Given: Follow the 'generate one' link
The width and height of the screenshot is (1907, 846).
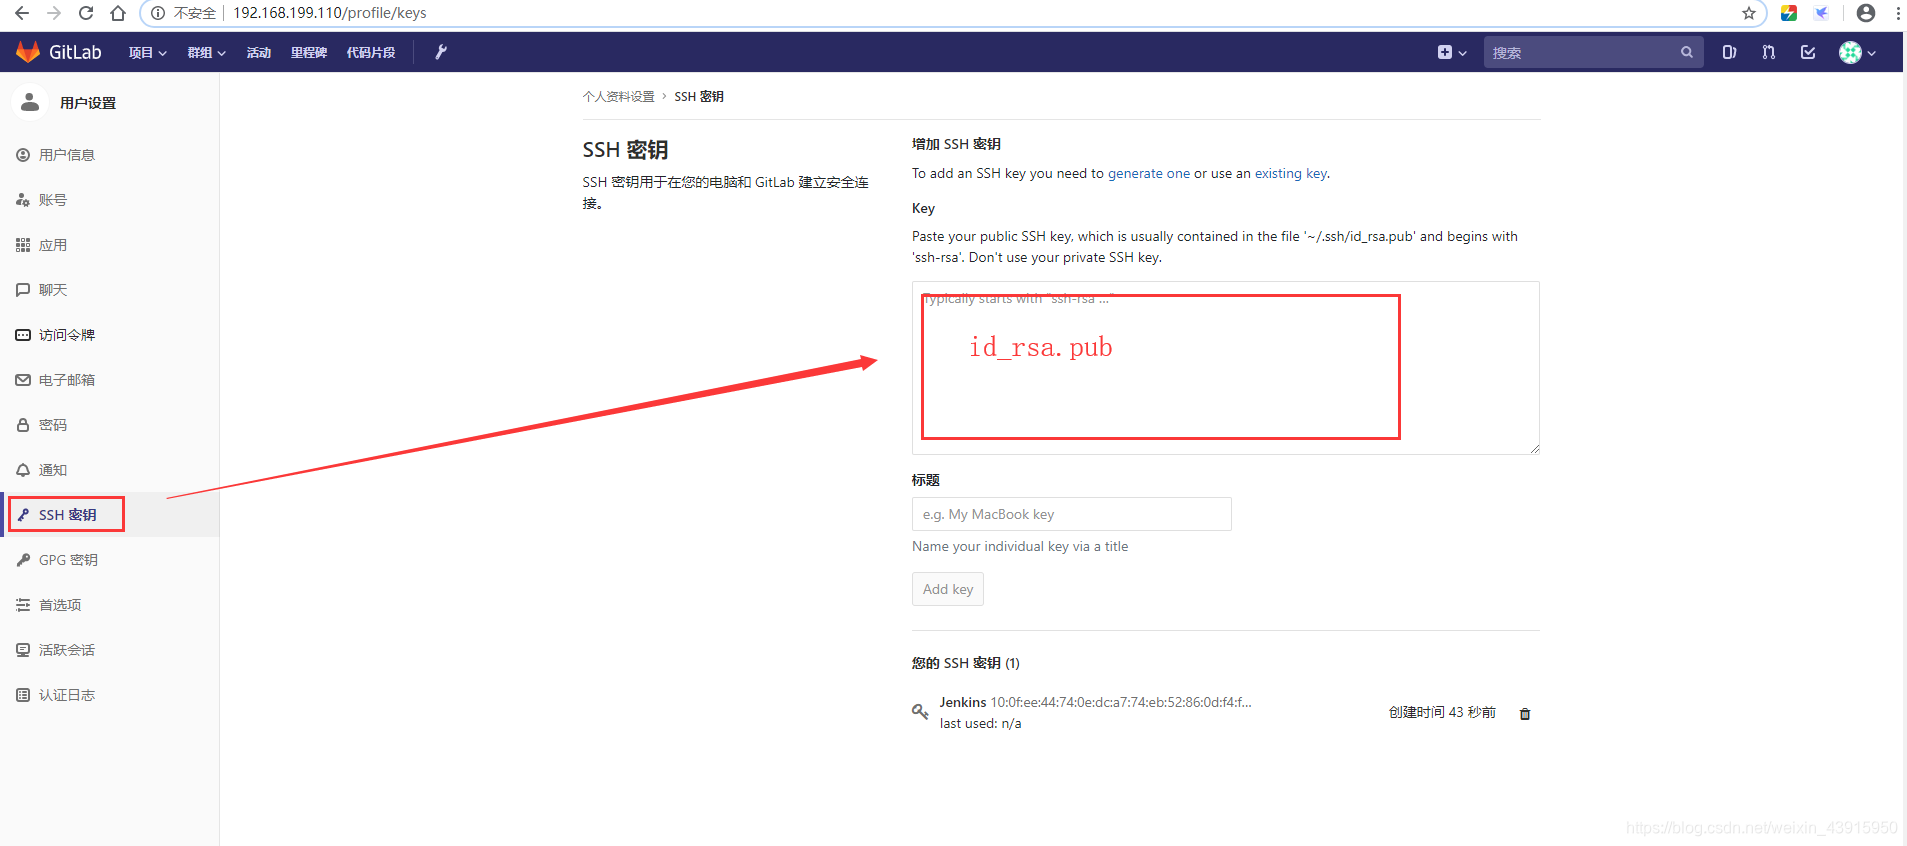Looking at the screenshot, I should 1149,173.
